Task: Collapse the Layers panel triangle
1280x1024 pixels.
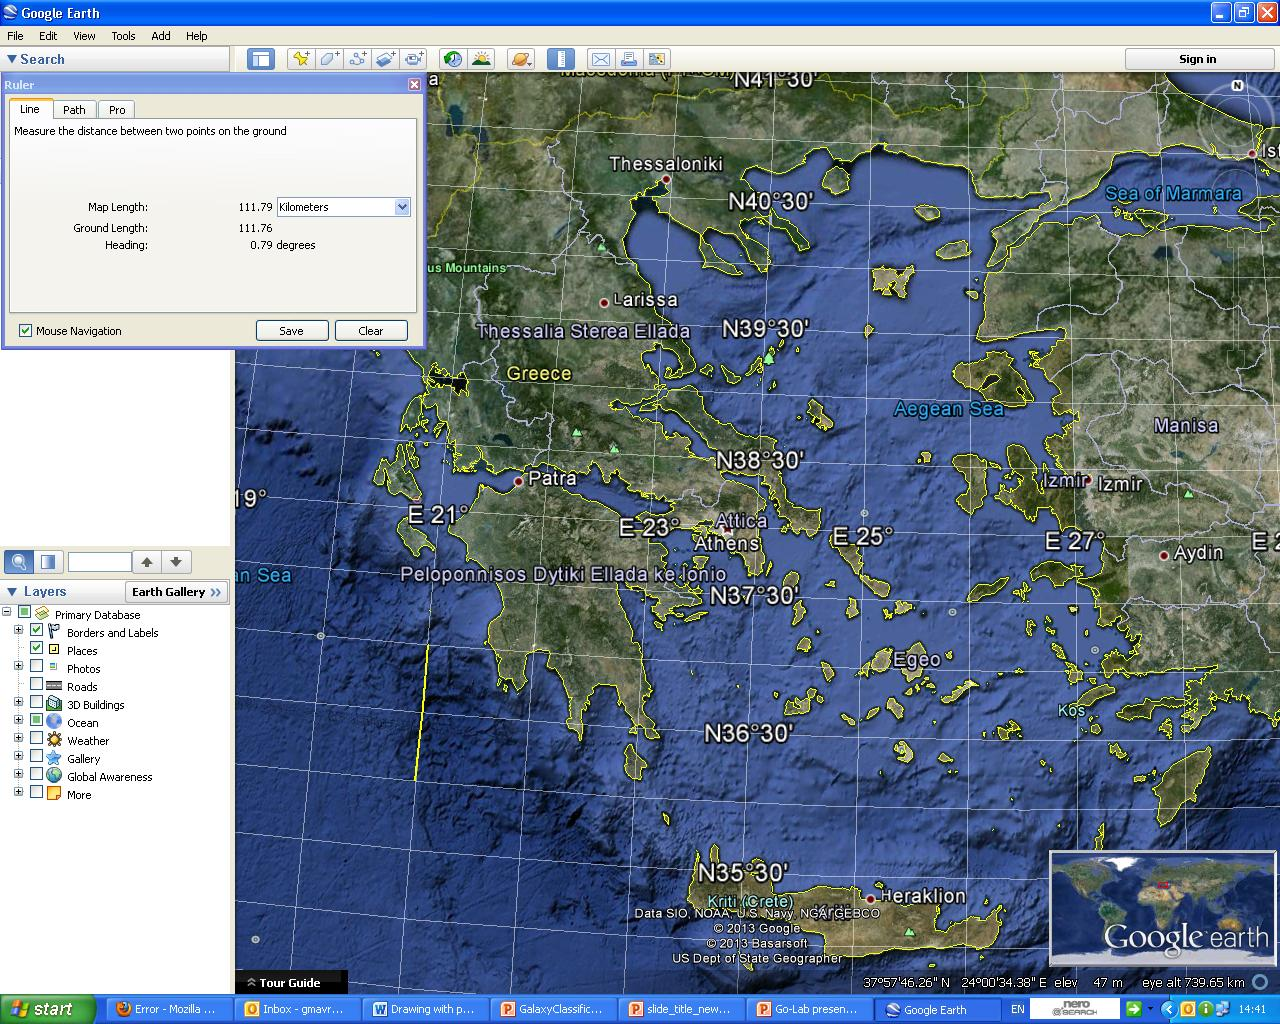Action: click(x=12, y=592)
